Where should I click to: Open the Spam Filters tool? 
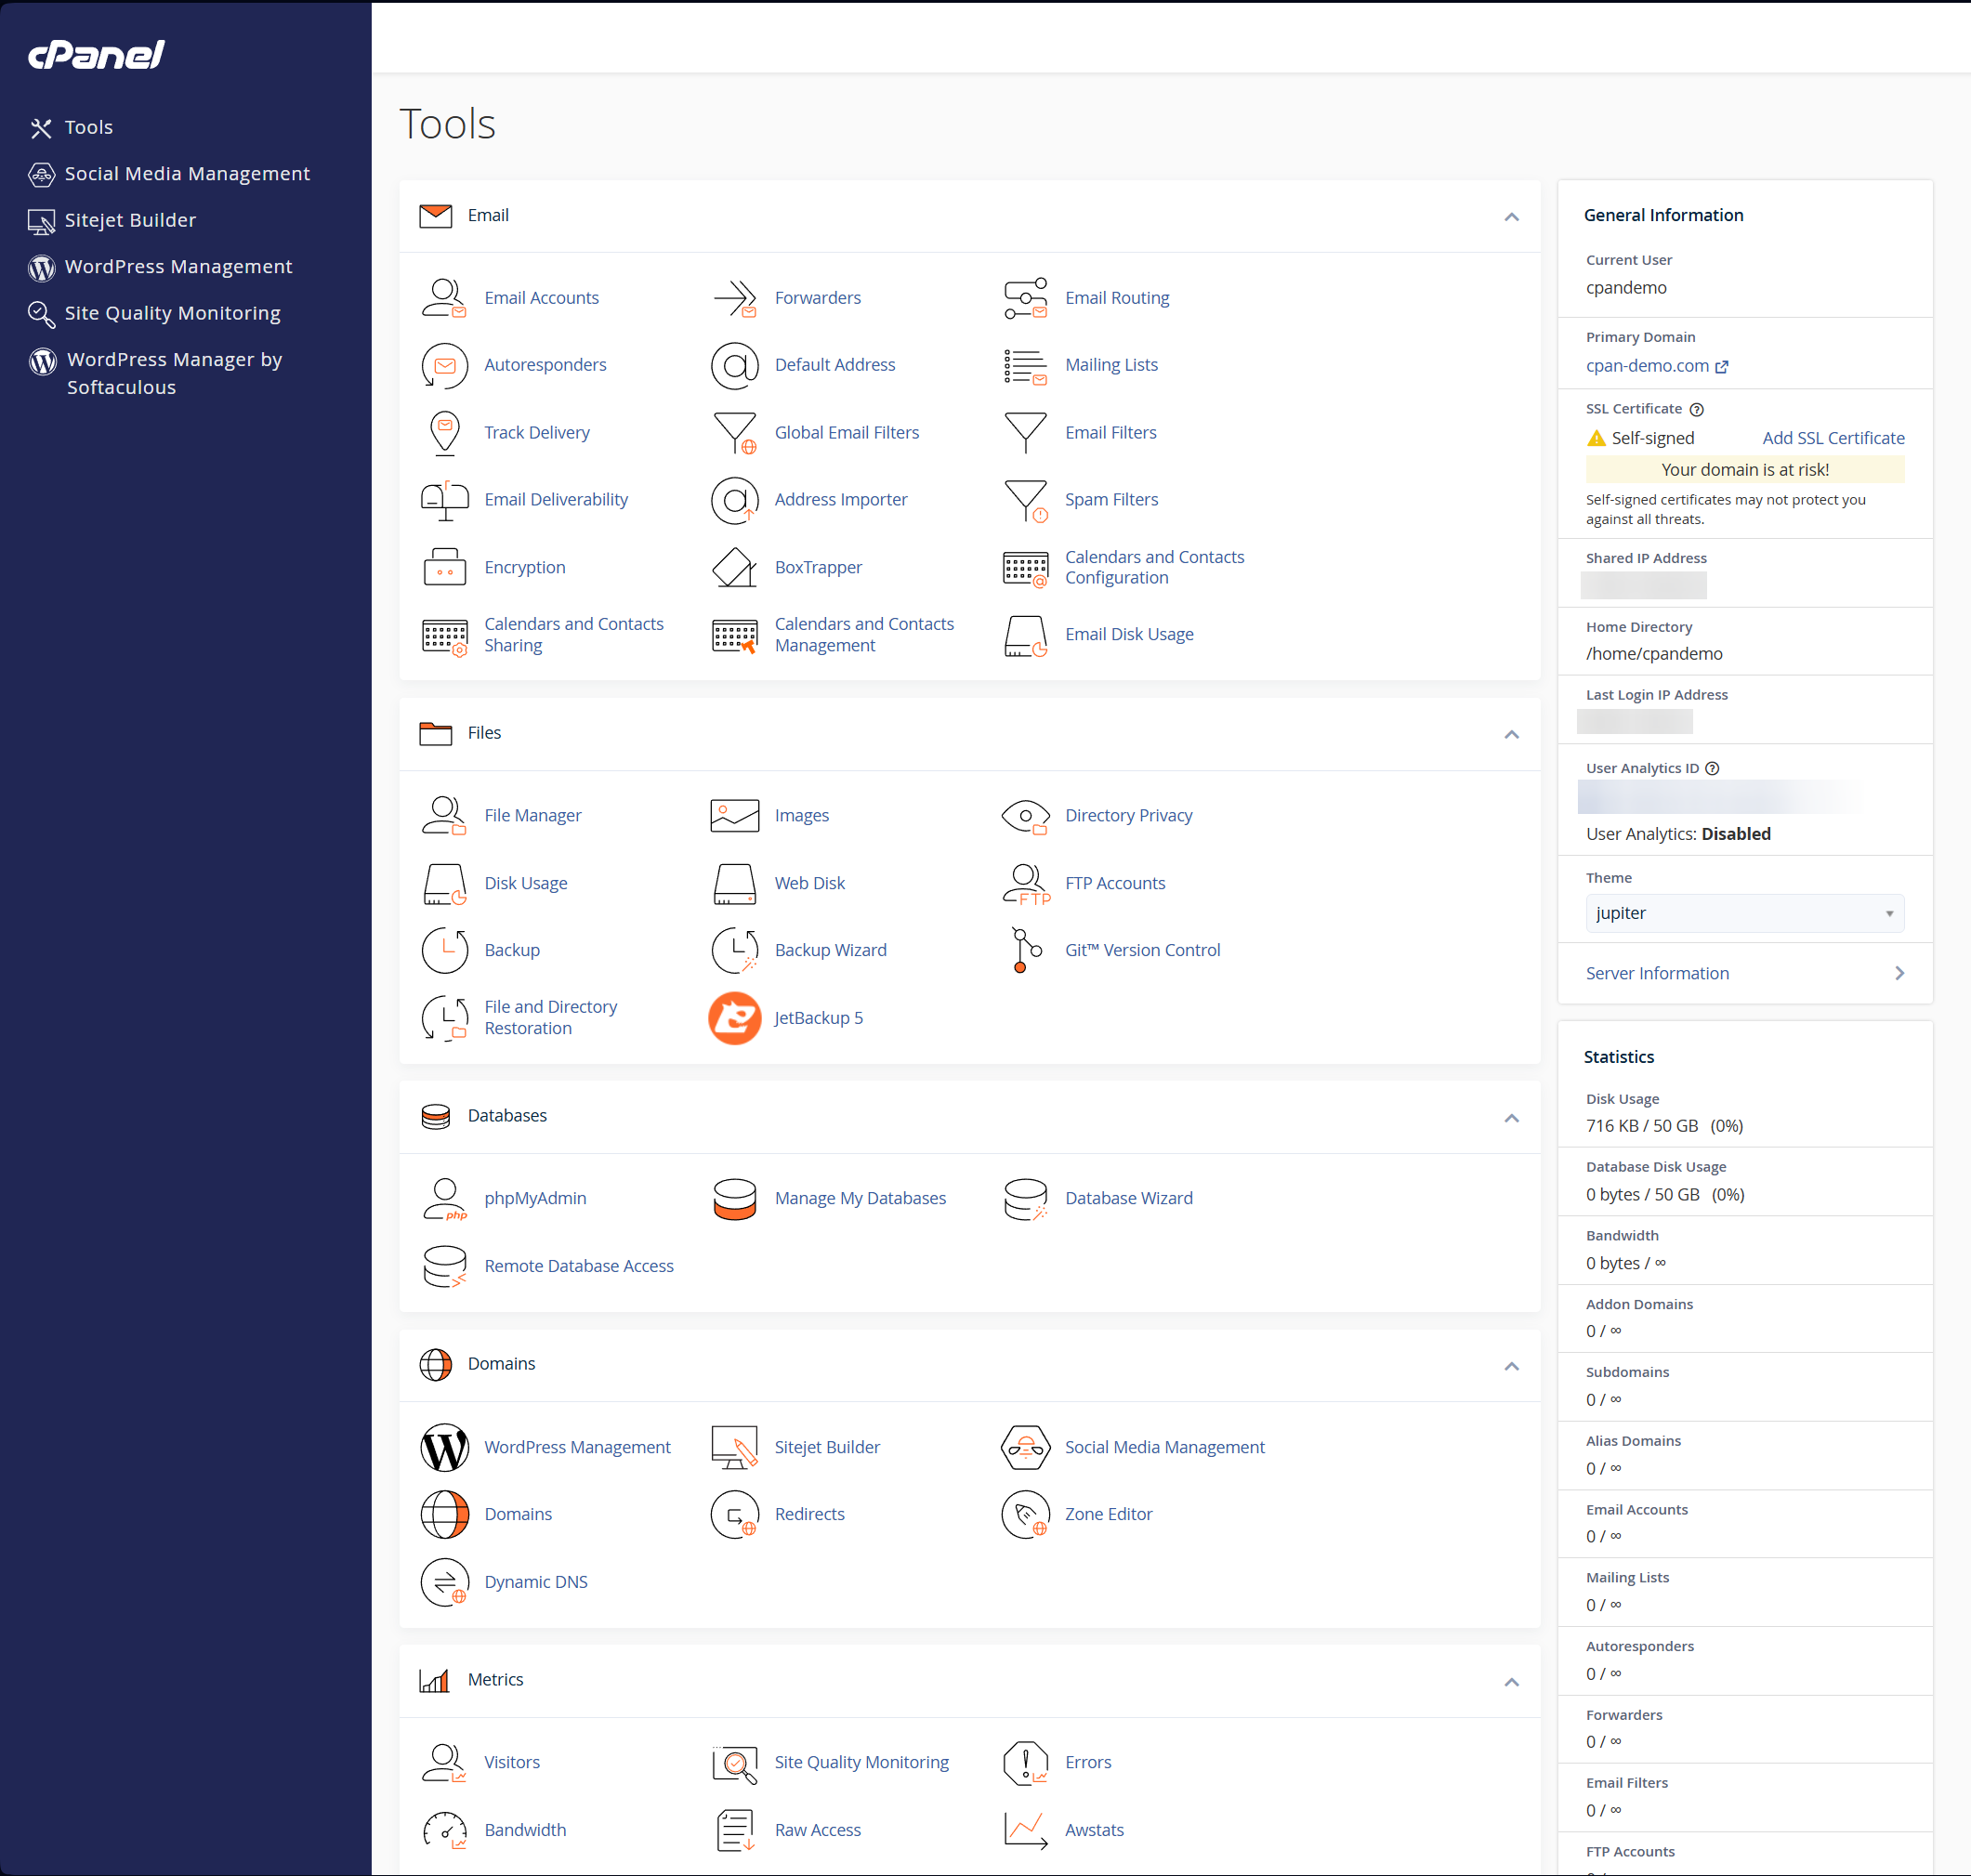coord(1110,499)
